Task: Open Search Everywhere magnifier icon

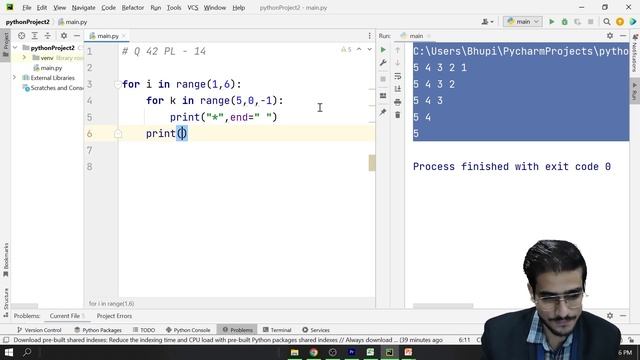Action: click(607, 22)
